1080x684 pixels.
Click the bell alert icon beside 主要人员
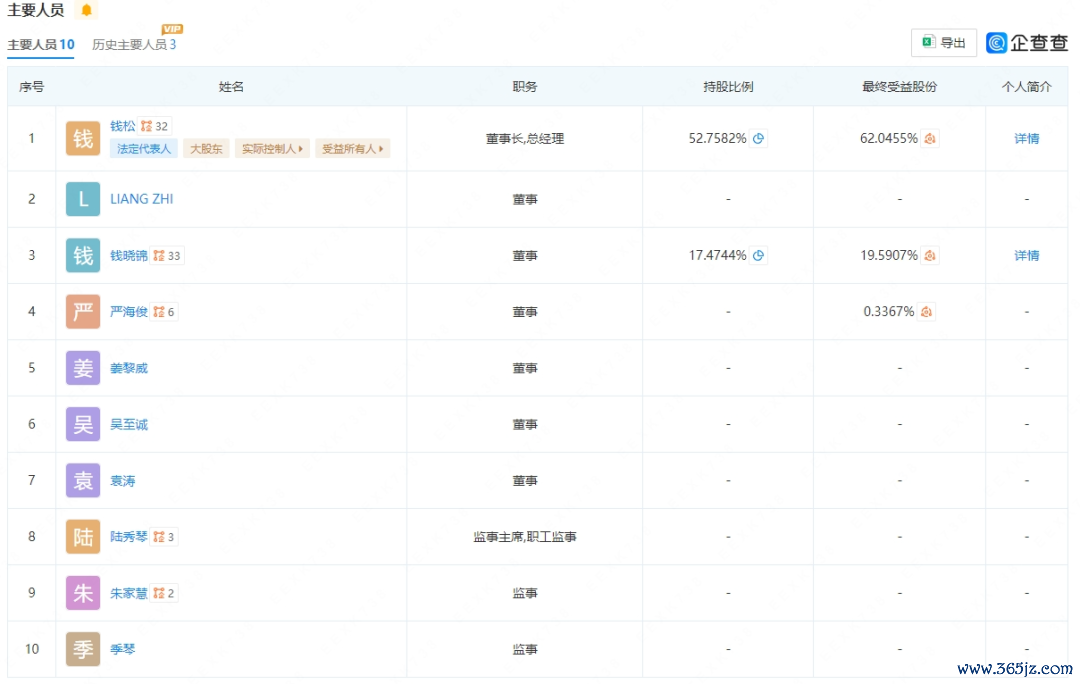click(x=86, y=11)
